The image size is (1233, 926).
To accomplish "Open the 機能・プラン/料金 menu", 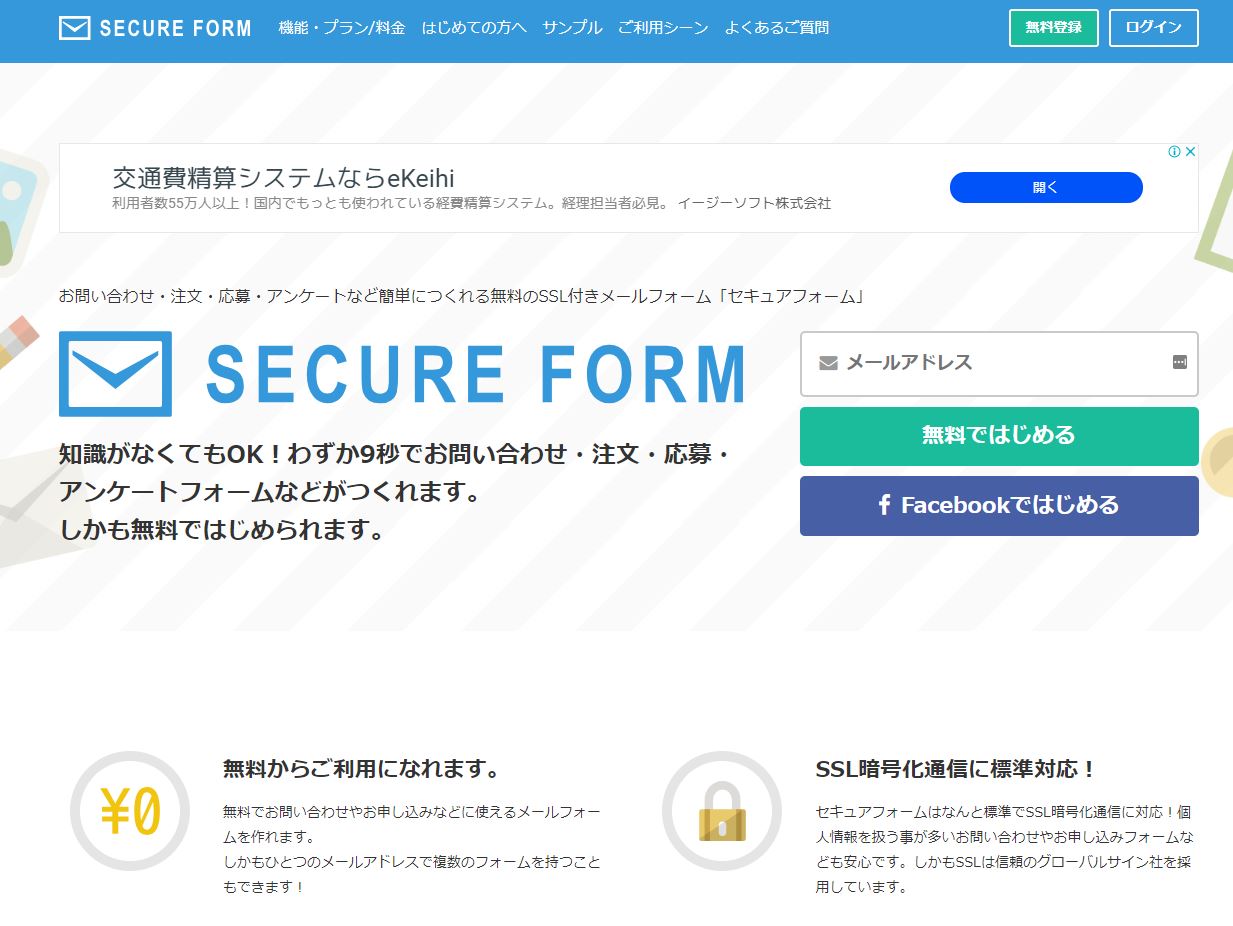I will (342, 28).
